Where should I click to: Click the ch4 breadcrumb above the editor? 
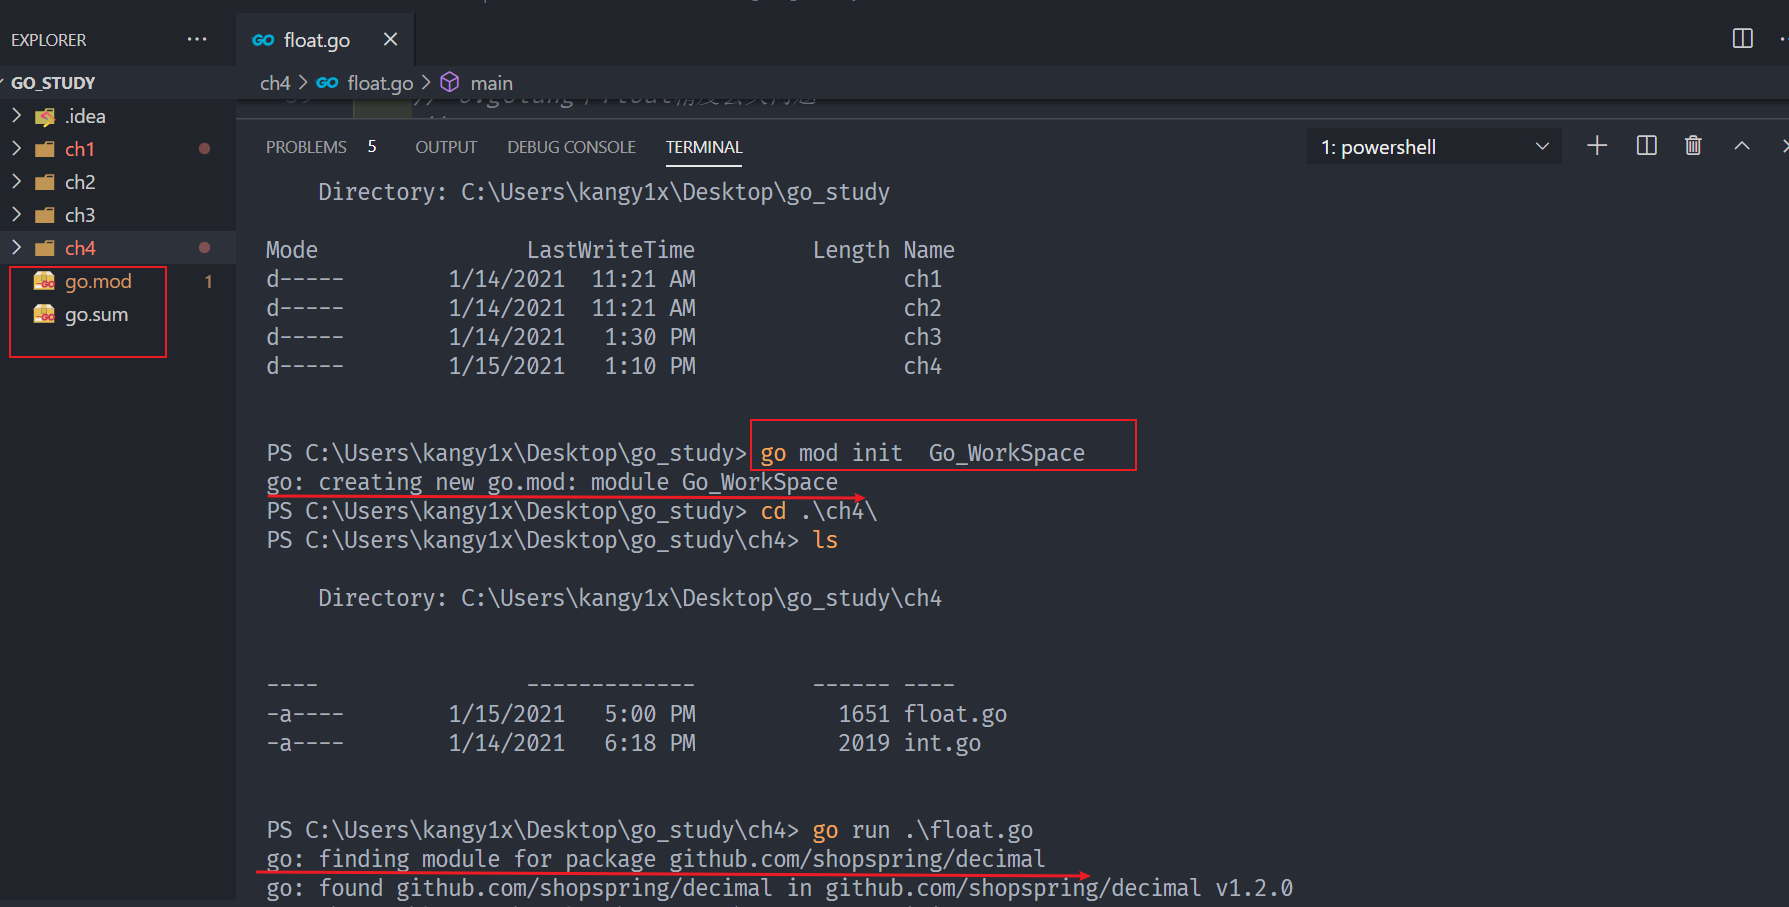point(275,82)
